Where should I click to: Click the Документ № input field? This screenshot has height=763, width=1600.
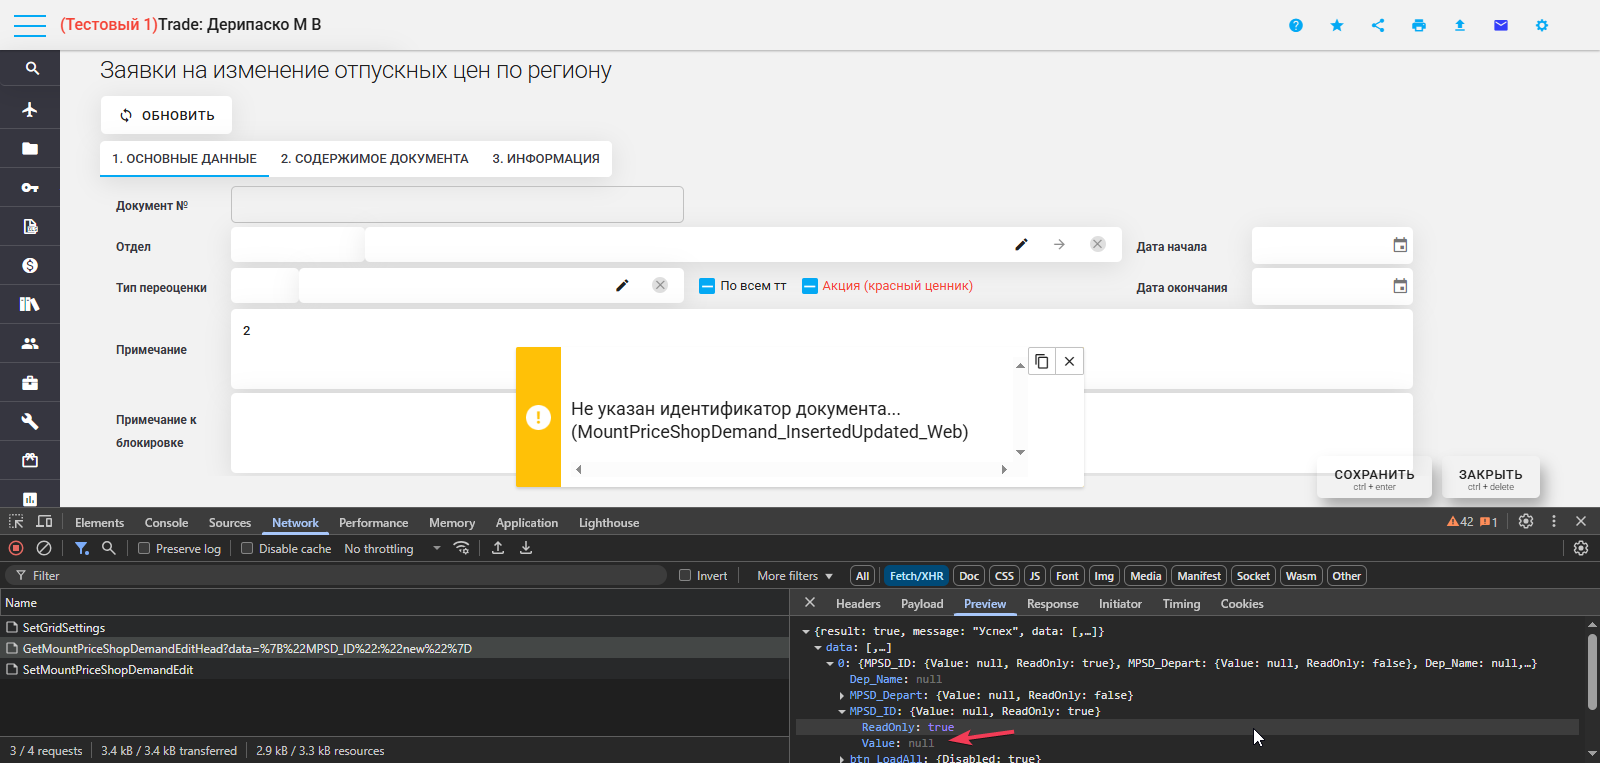[x=457, y=205]
